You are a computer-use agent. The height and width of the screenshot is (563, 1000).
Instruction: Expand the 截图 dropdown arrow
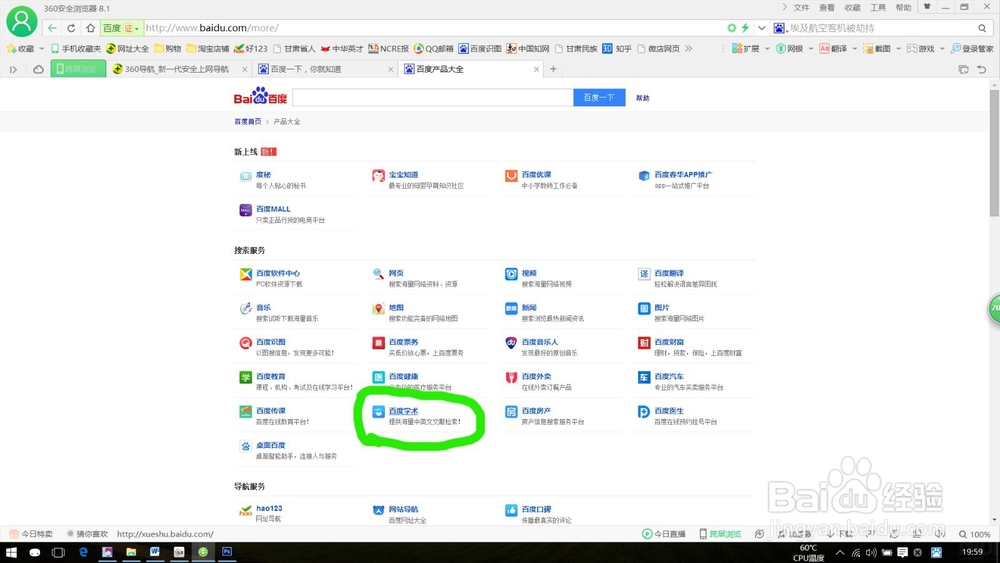(x=898, y=48)
